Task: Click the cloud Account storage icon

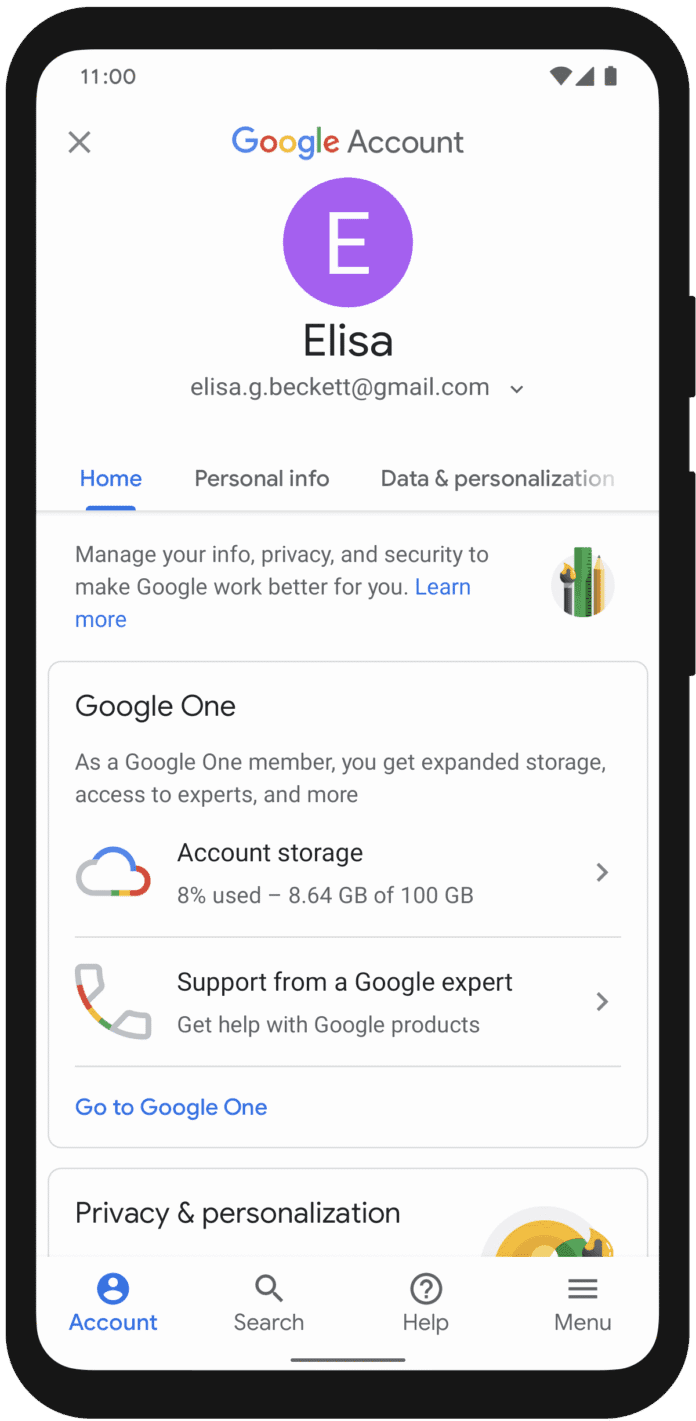Action: 113,872
